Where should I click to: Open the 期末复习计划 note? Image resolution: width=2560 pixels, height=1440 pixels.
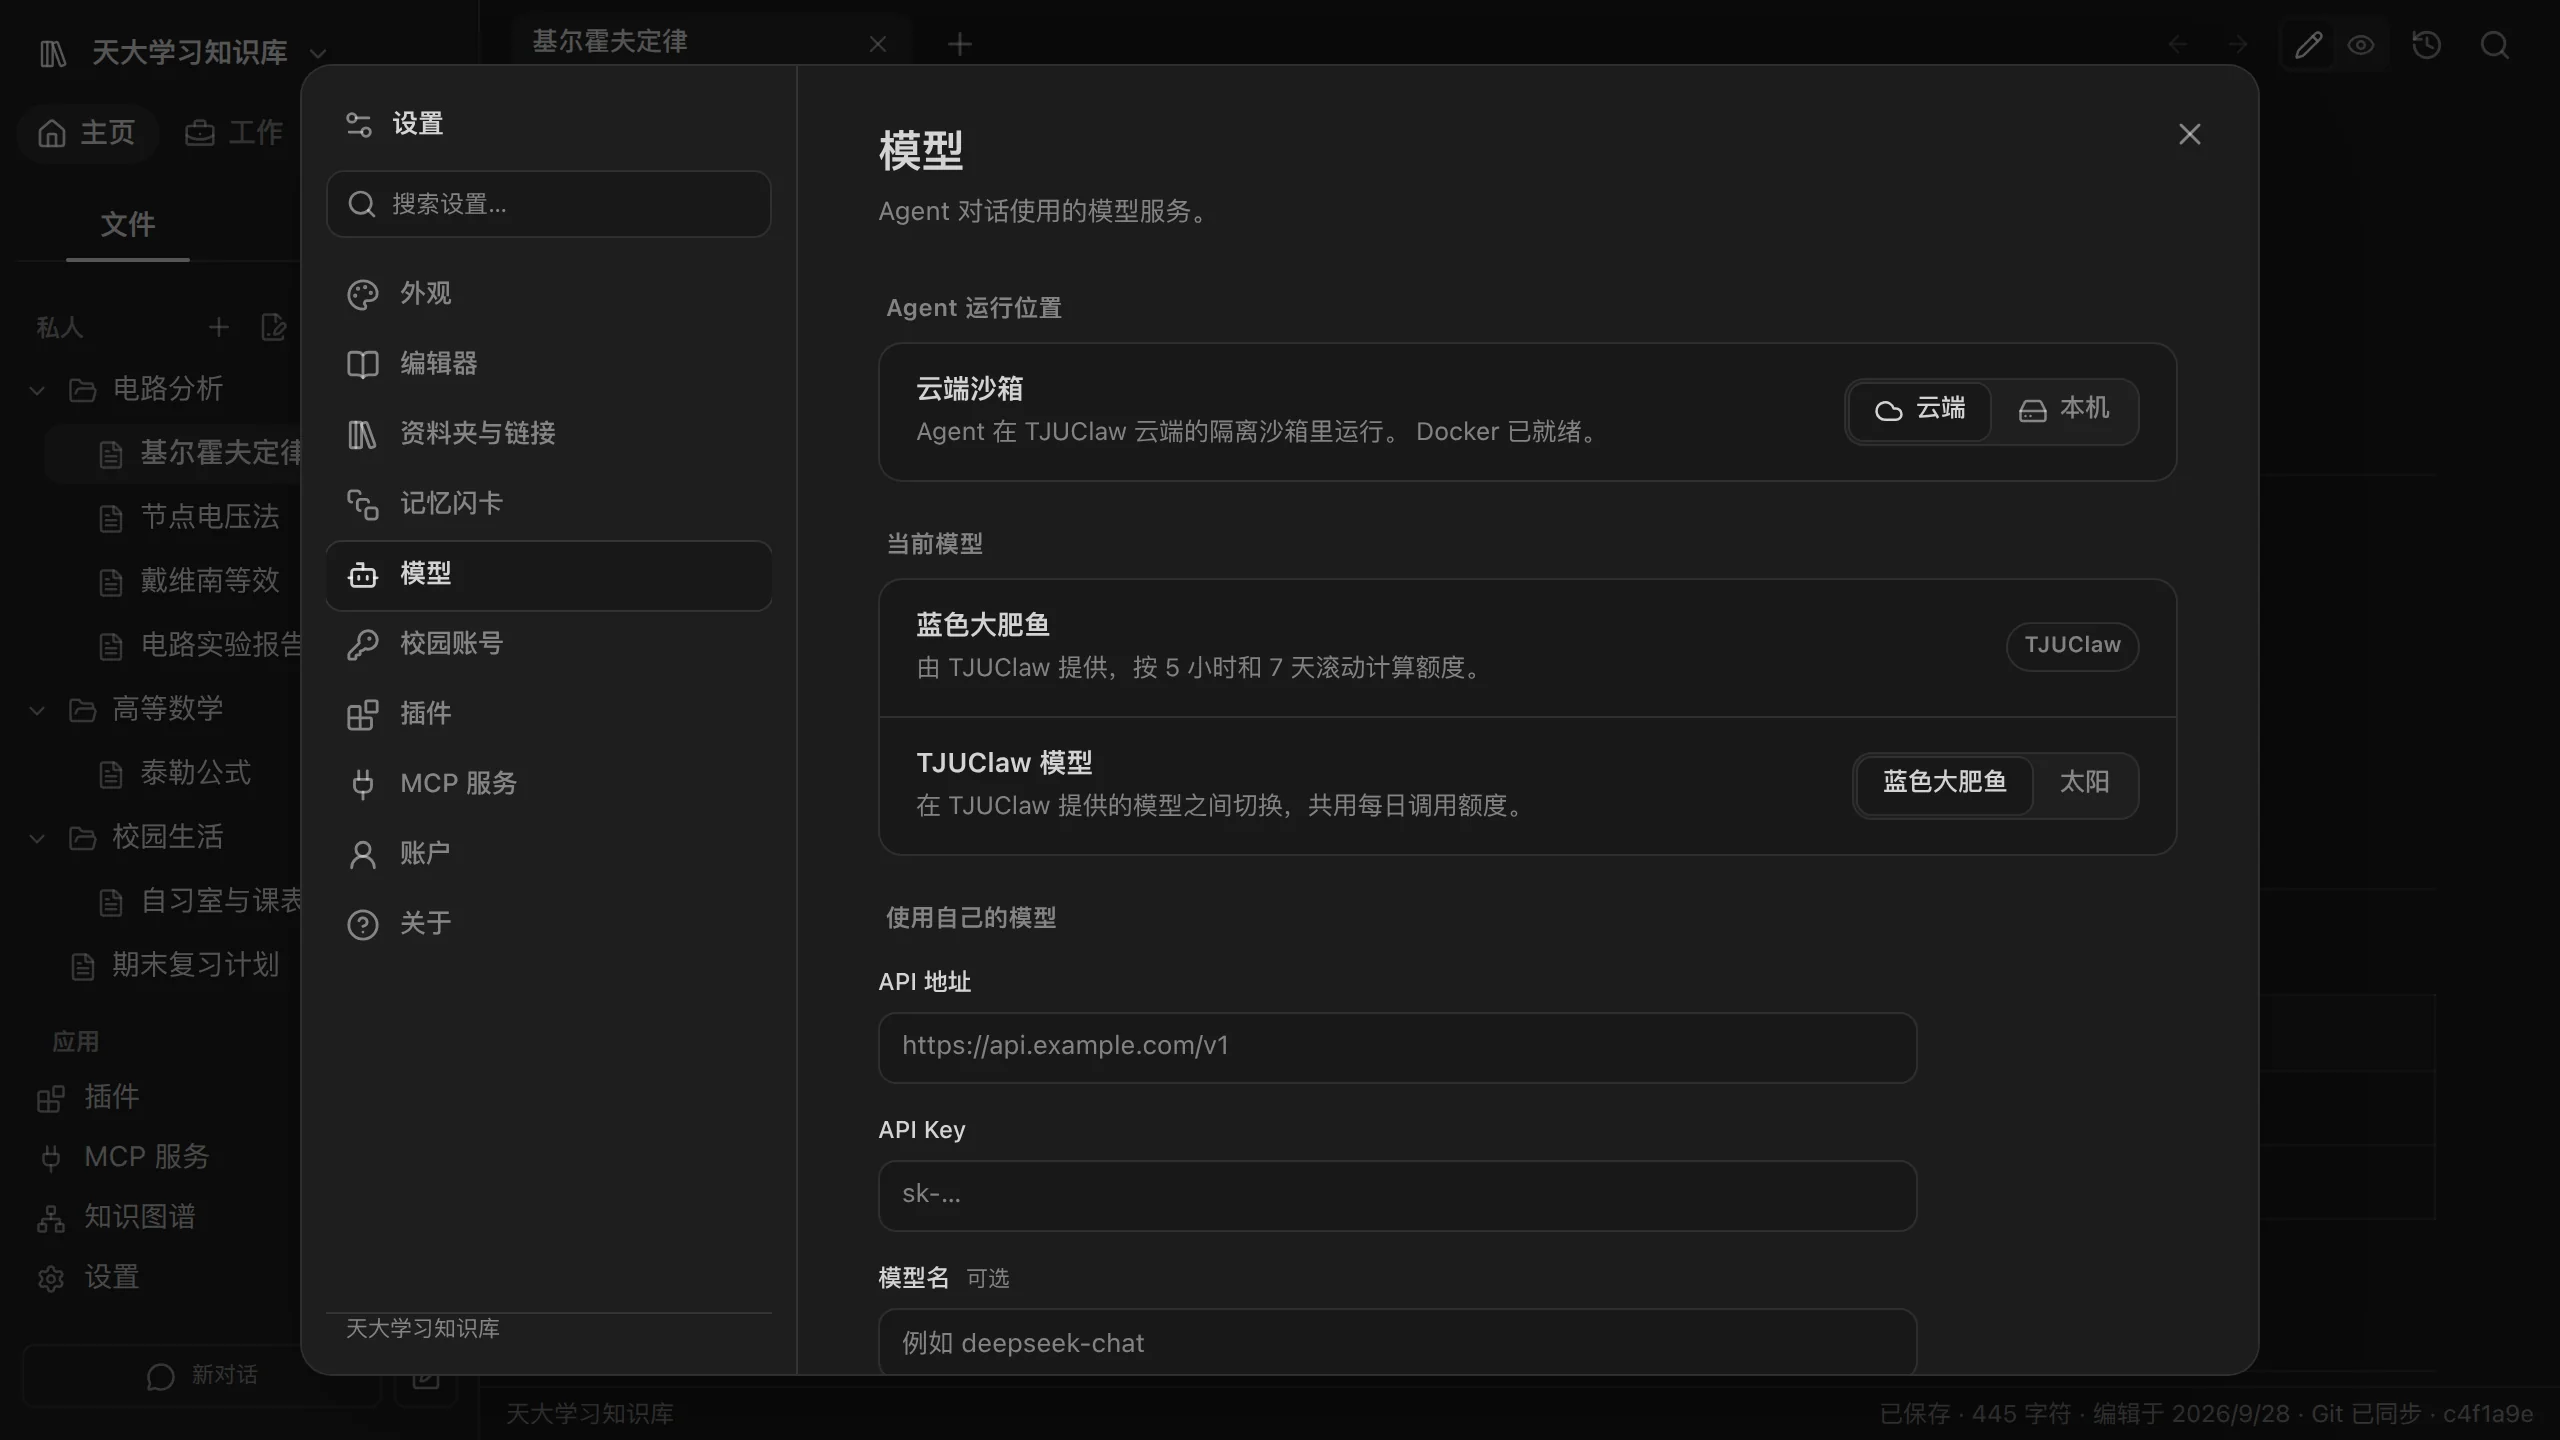coord(175,966)
